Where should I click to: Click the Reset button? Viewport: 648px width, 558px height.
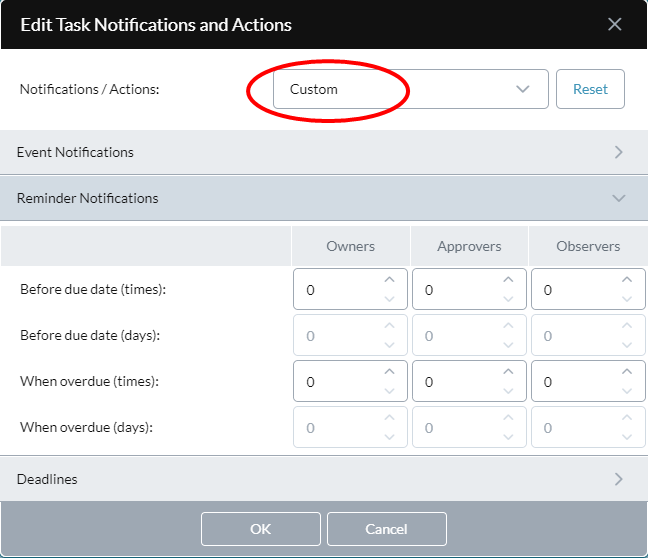[x=590, y=89]
